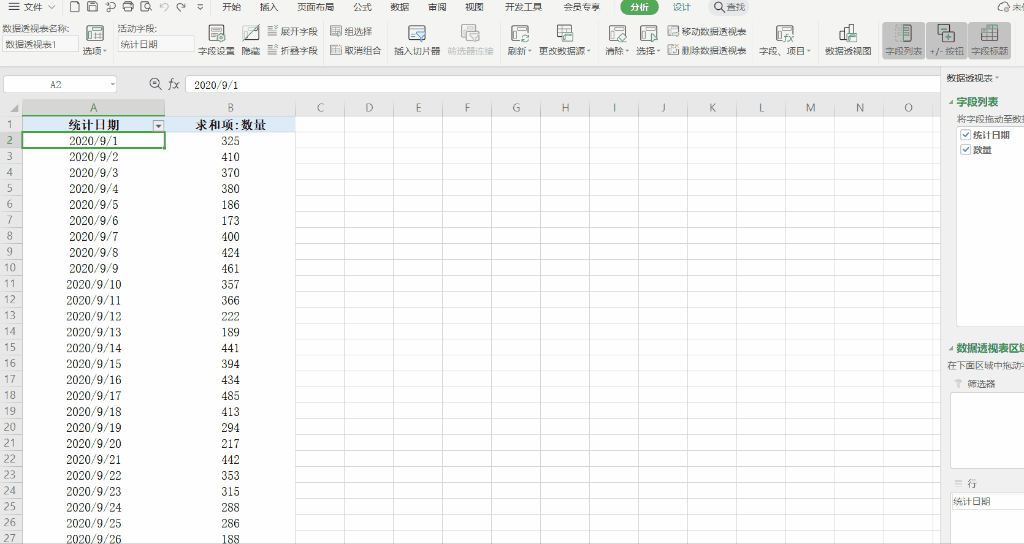Click the fx insert function icon
The height and width of the screenshot is (544, 1024).
(174, 84)
